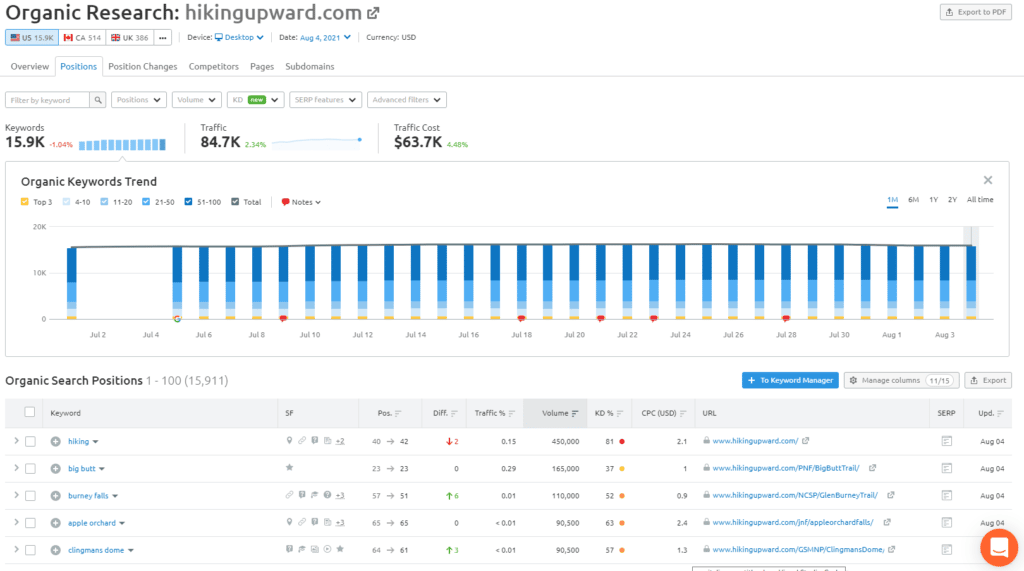The image size is (1024, 571).
Task: Add 'clingmans dome' keyword with plus icon
Action: [56, 550]
